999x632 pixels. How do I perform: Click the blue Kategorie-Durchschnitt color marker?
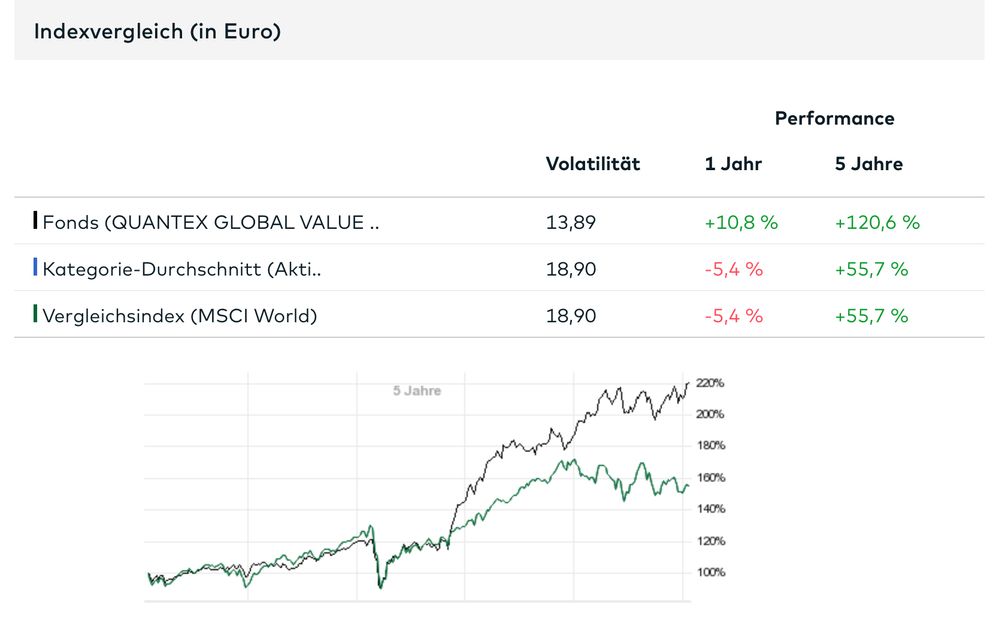click(x=36, y=268)
